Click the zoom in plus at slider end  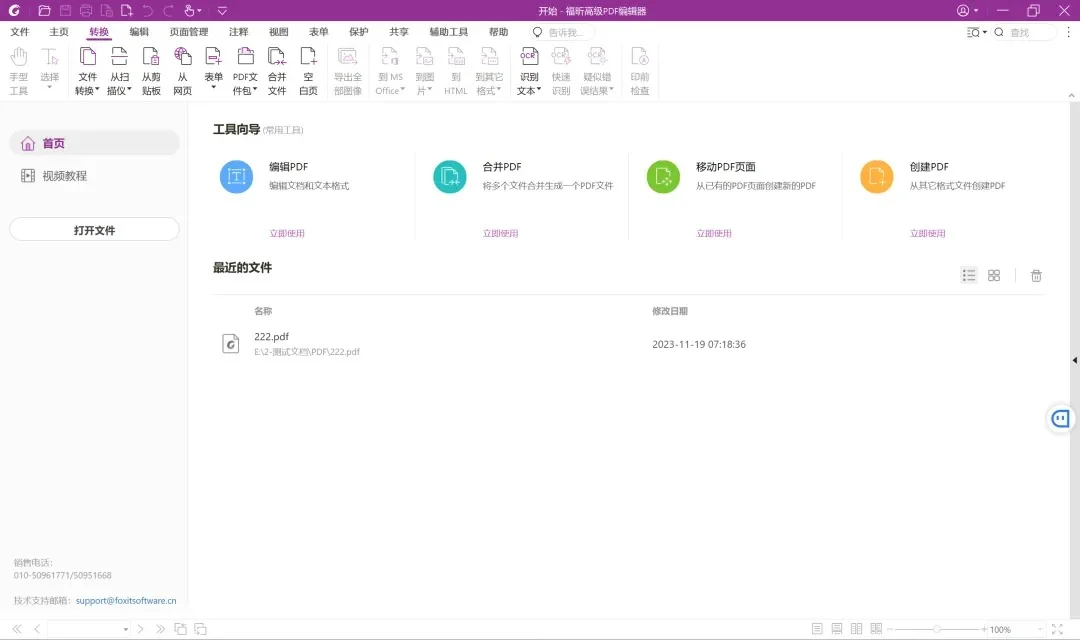click(x=984, y=629)
